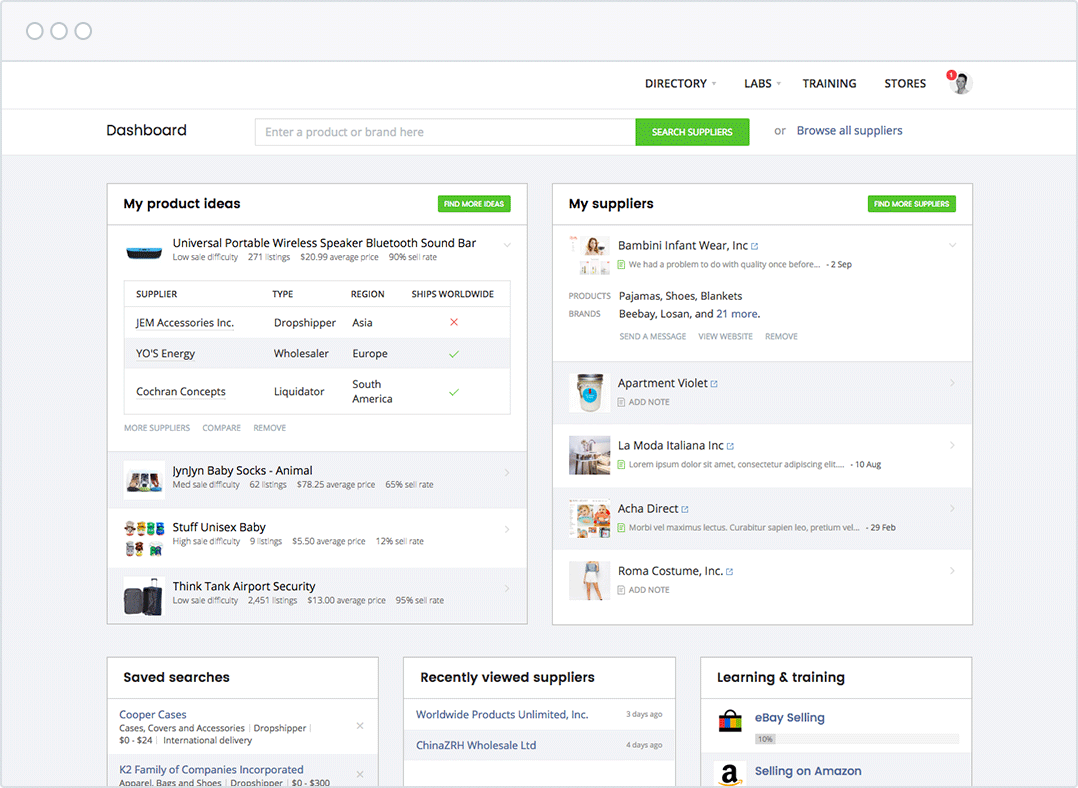Open the Directory dropdown menu

[680, 84]
